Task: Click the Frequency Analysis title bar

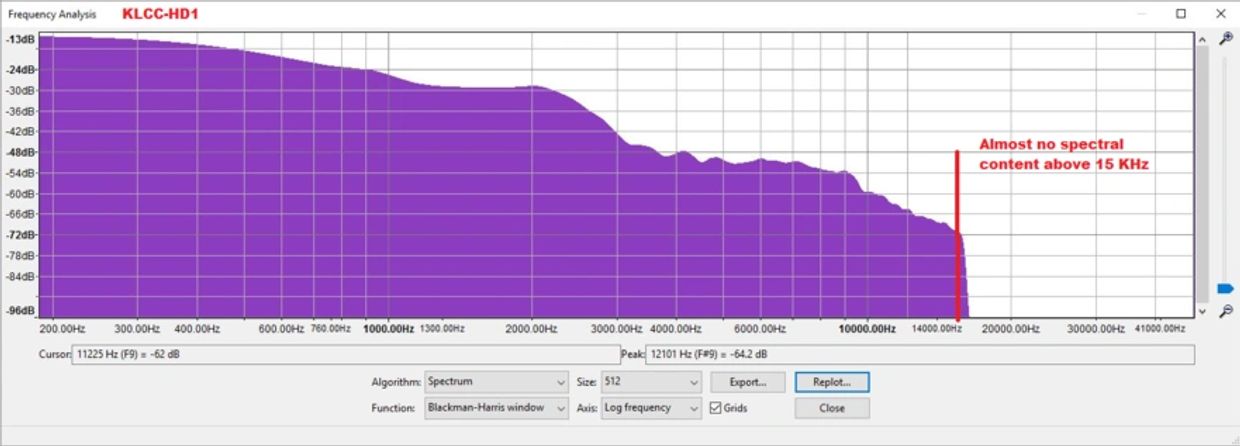Action: [600, 14]
